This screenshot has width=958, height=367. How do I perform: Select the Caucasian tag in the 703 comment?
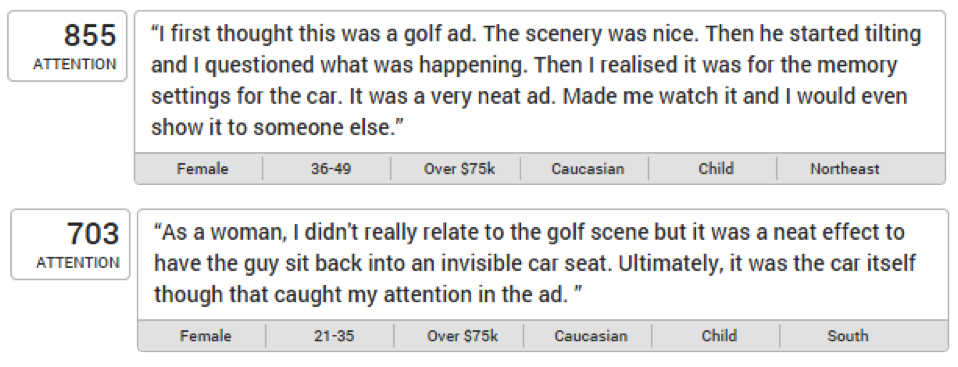(591, 336)
